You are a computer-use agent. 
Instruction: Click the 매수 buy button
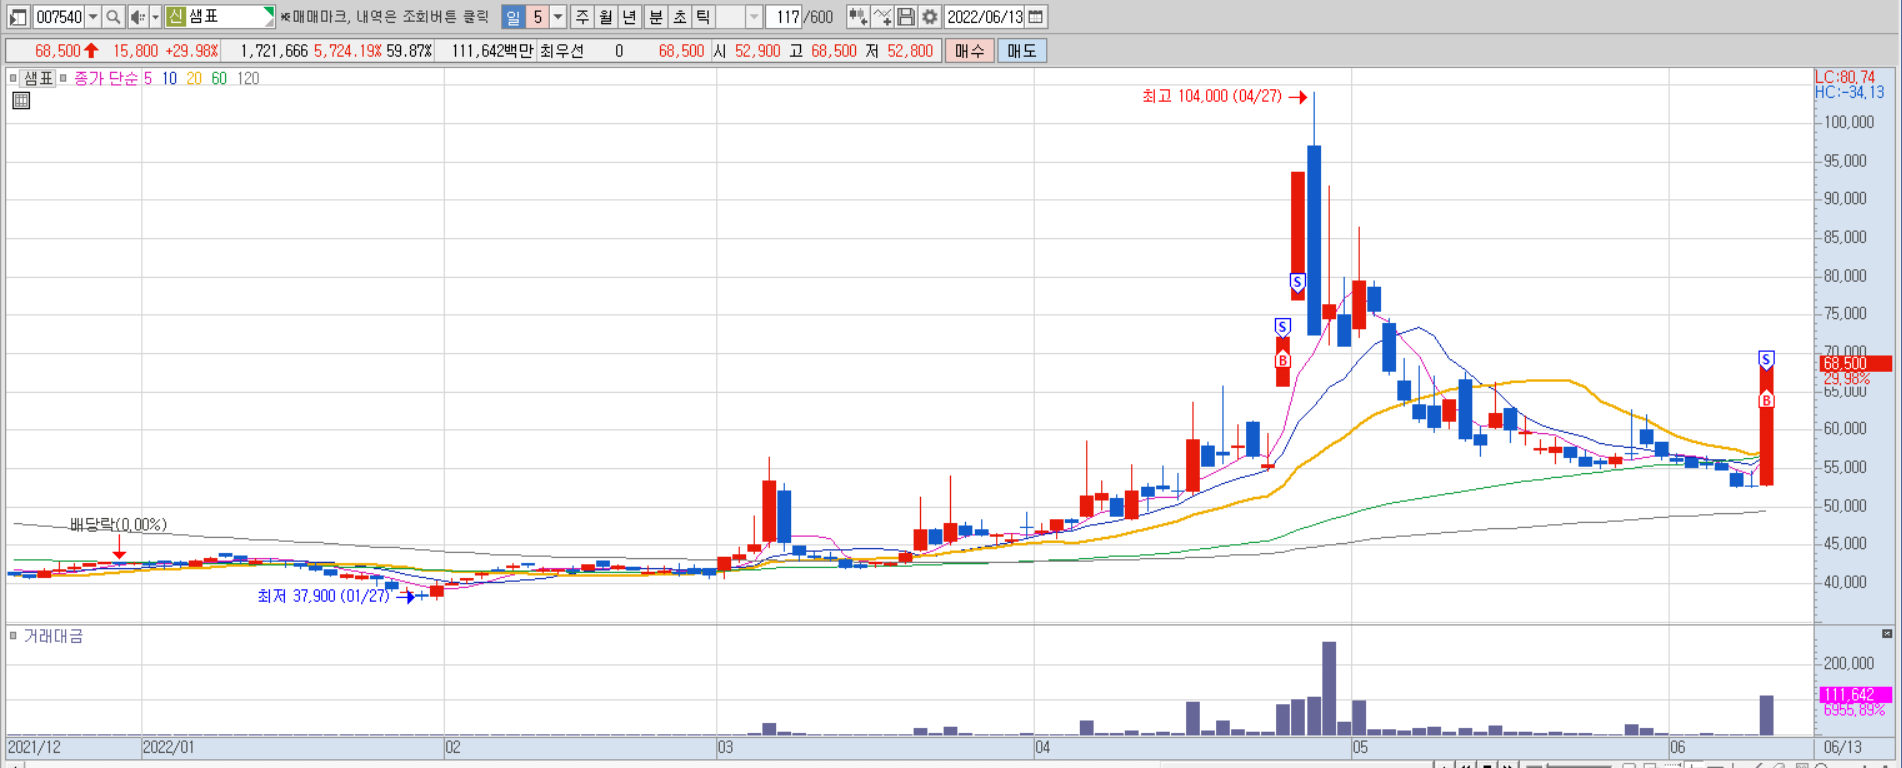[969, 51]
